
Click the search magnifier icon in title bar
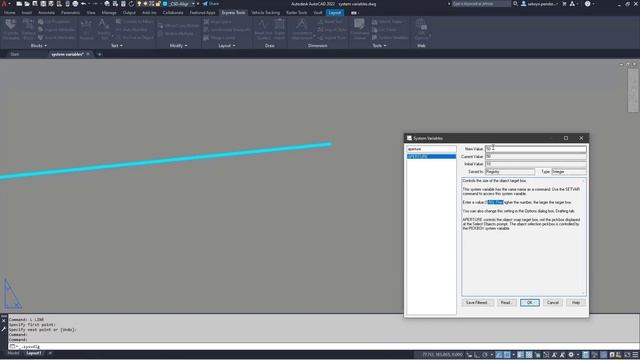pyautogui.click(x=516, y=4)
